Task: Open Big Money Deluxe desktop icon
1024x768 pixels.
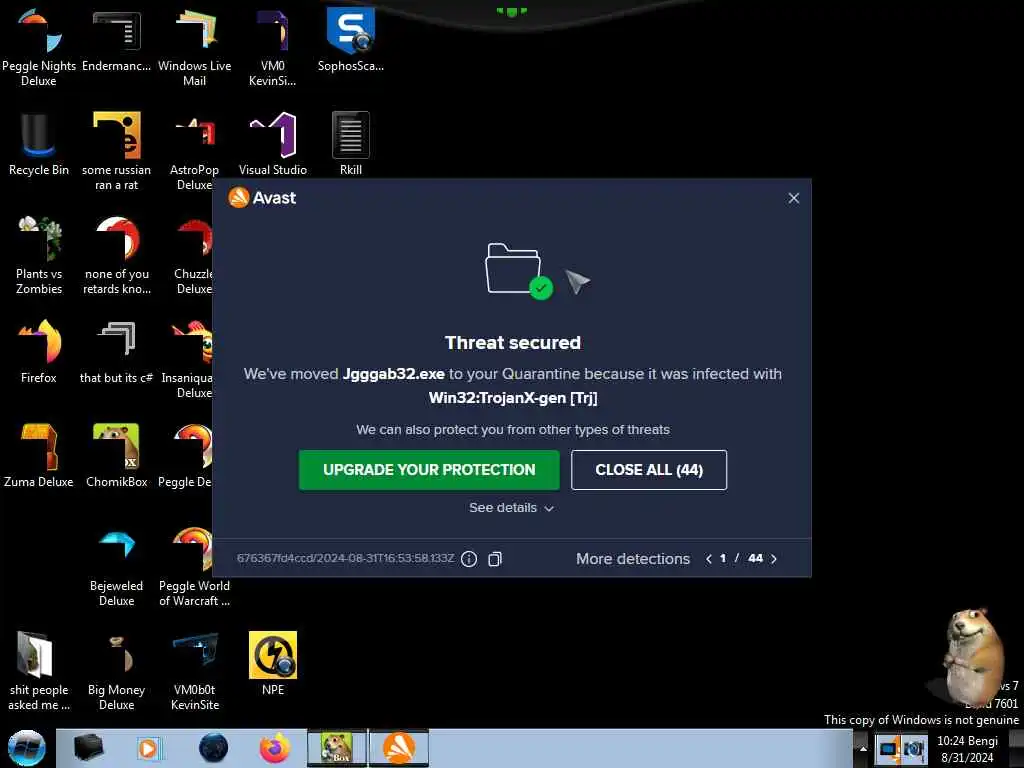Action: click(116, 671)
